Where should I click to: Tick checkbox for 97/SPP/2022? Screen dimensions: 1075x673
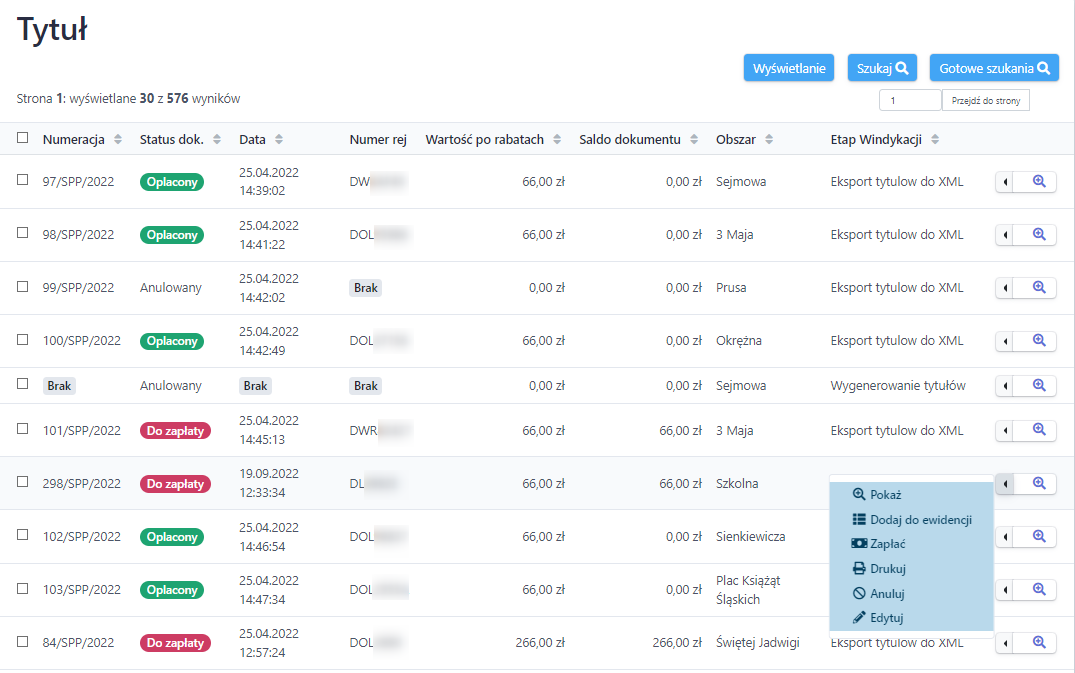[23, 180]
